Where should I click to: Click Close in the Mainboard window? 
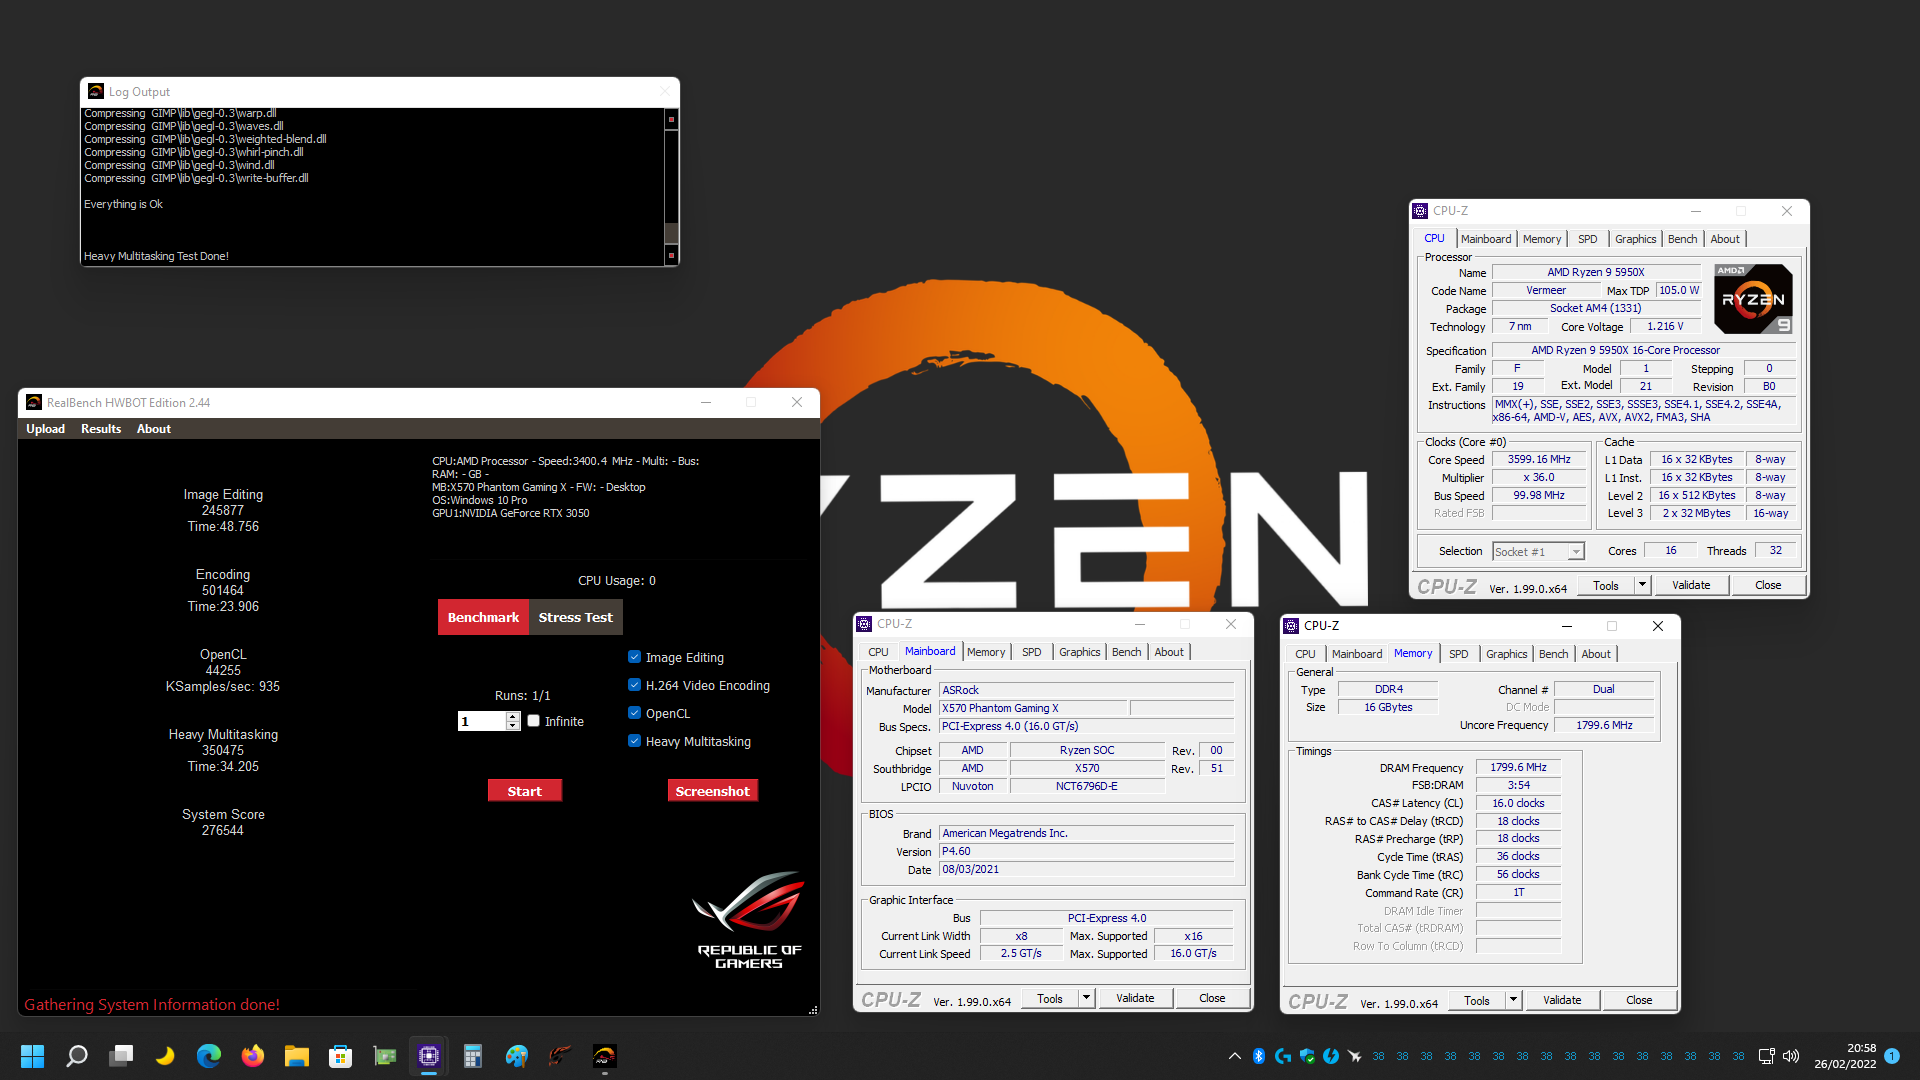tap(1212, 998)
